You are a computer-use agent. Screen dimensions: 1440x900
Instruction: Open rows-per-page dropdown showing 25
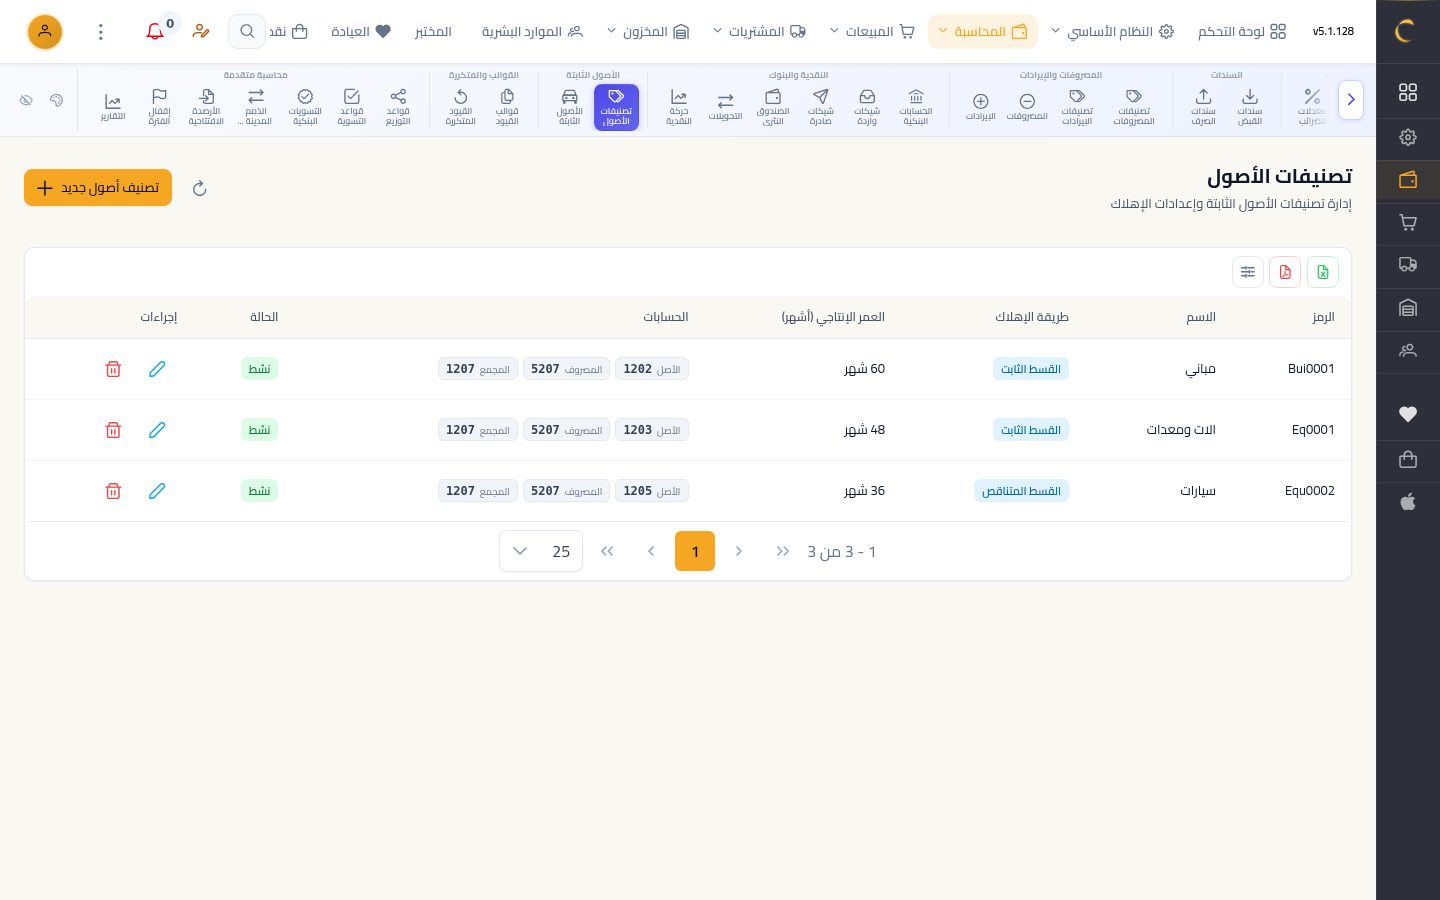tap(541, 551)
